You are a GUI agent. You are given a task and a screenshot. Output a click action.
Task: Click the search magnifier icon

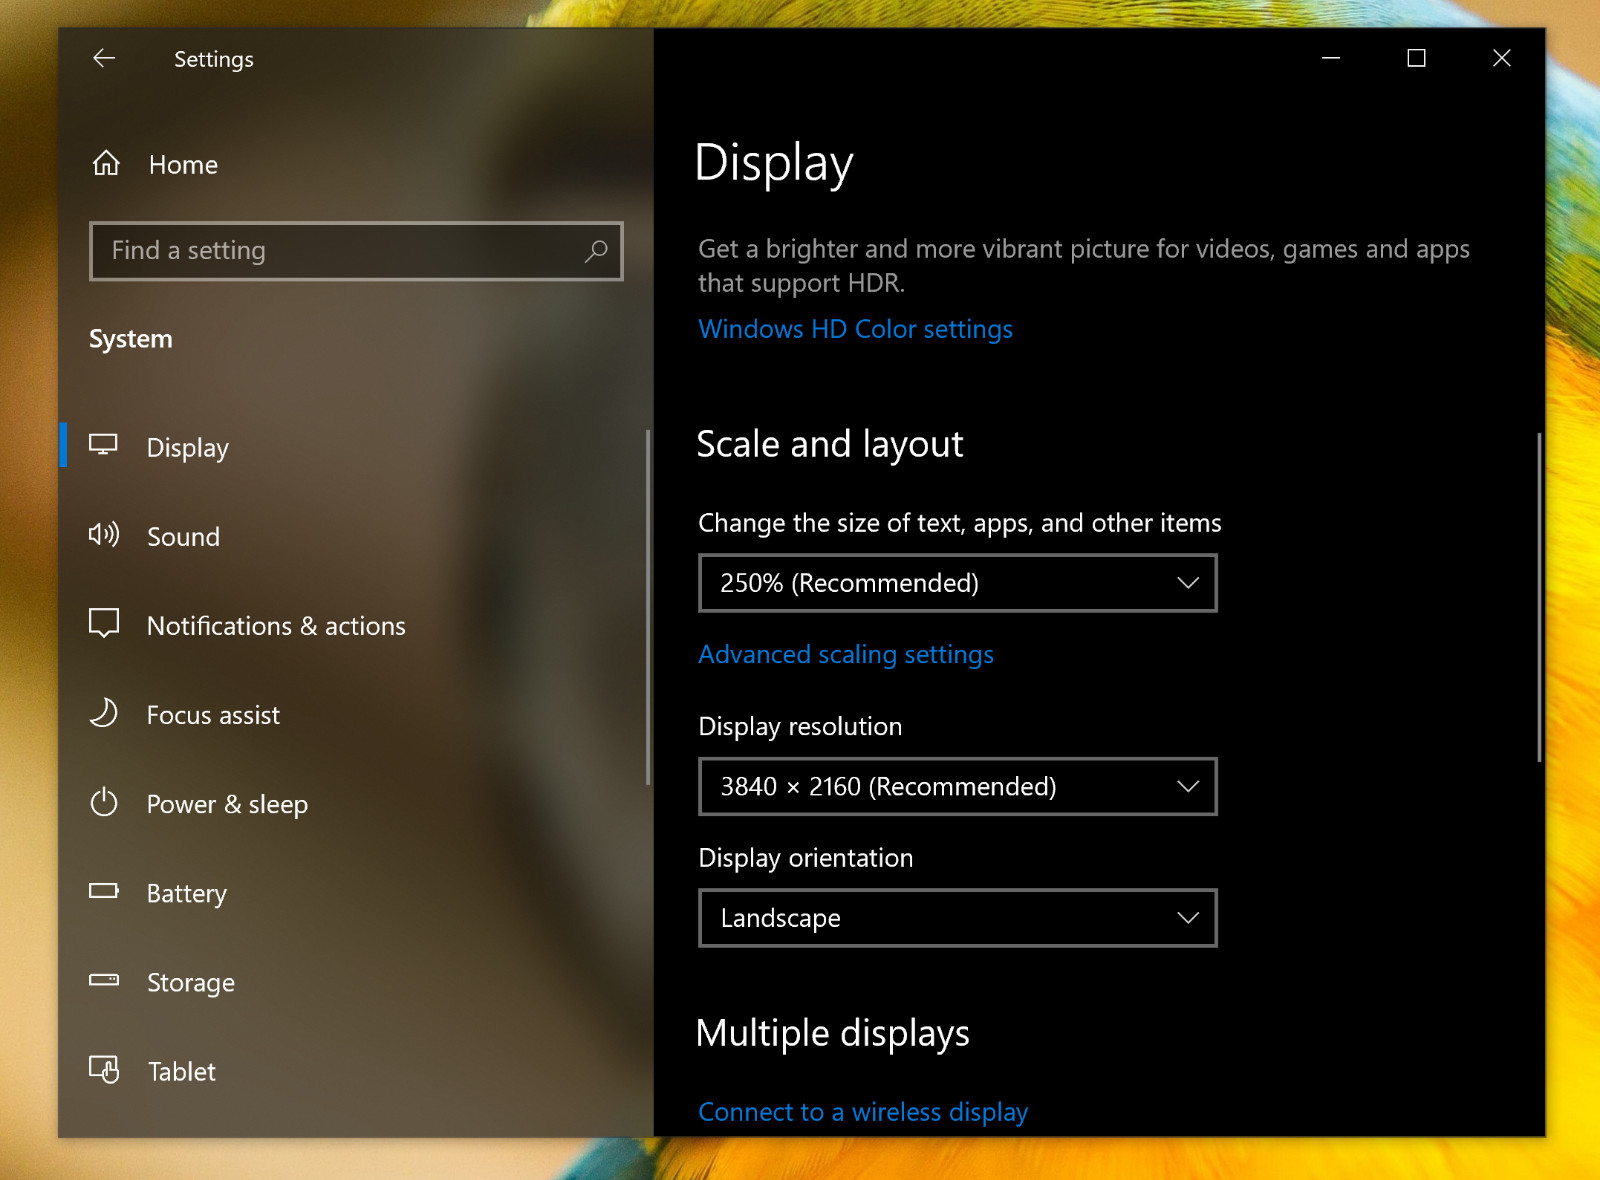(596, 251)
